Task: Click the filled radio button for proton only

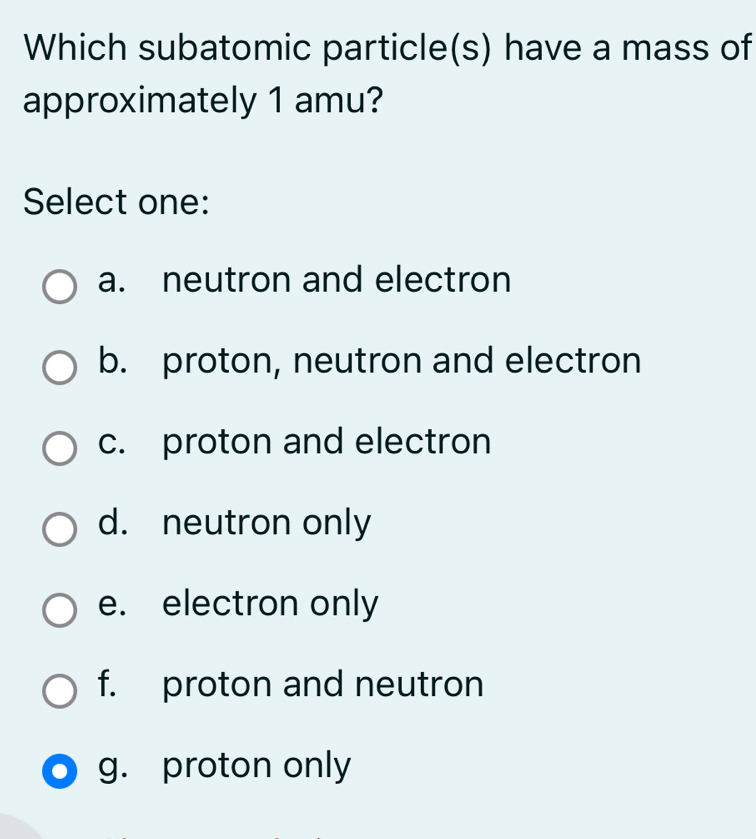Action: coord(58,772)
